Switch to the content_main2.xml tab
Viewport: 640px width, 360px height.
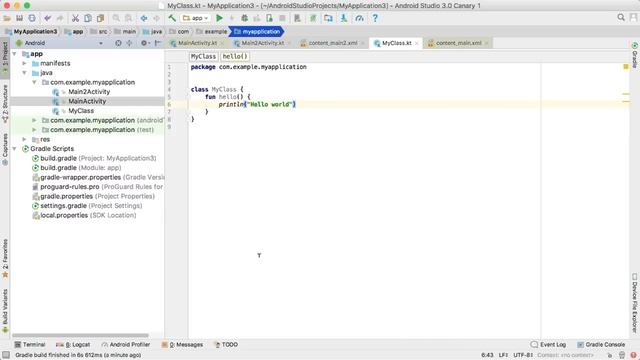(x=333, y=43)
